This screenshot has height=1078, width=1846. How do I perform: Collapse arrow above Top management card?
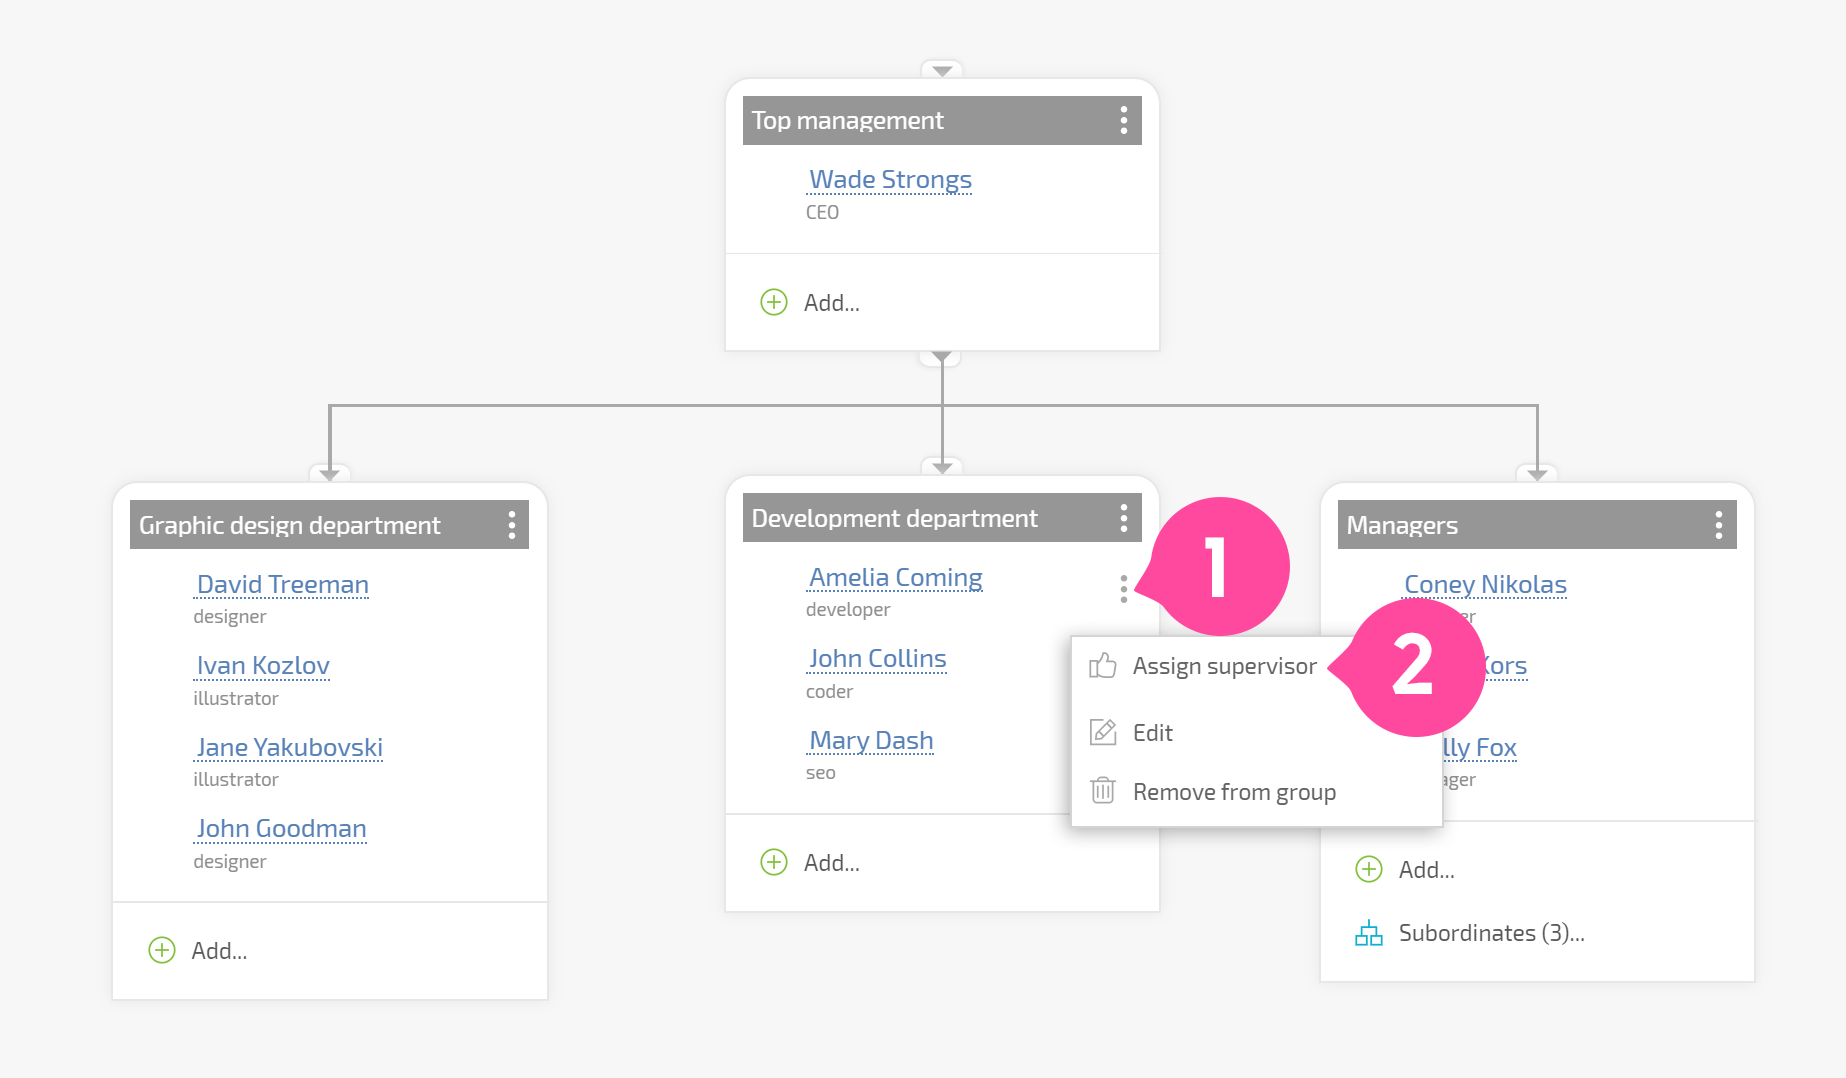click(942, 71)
